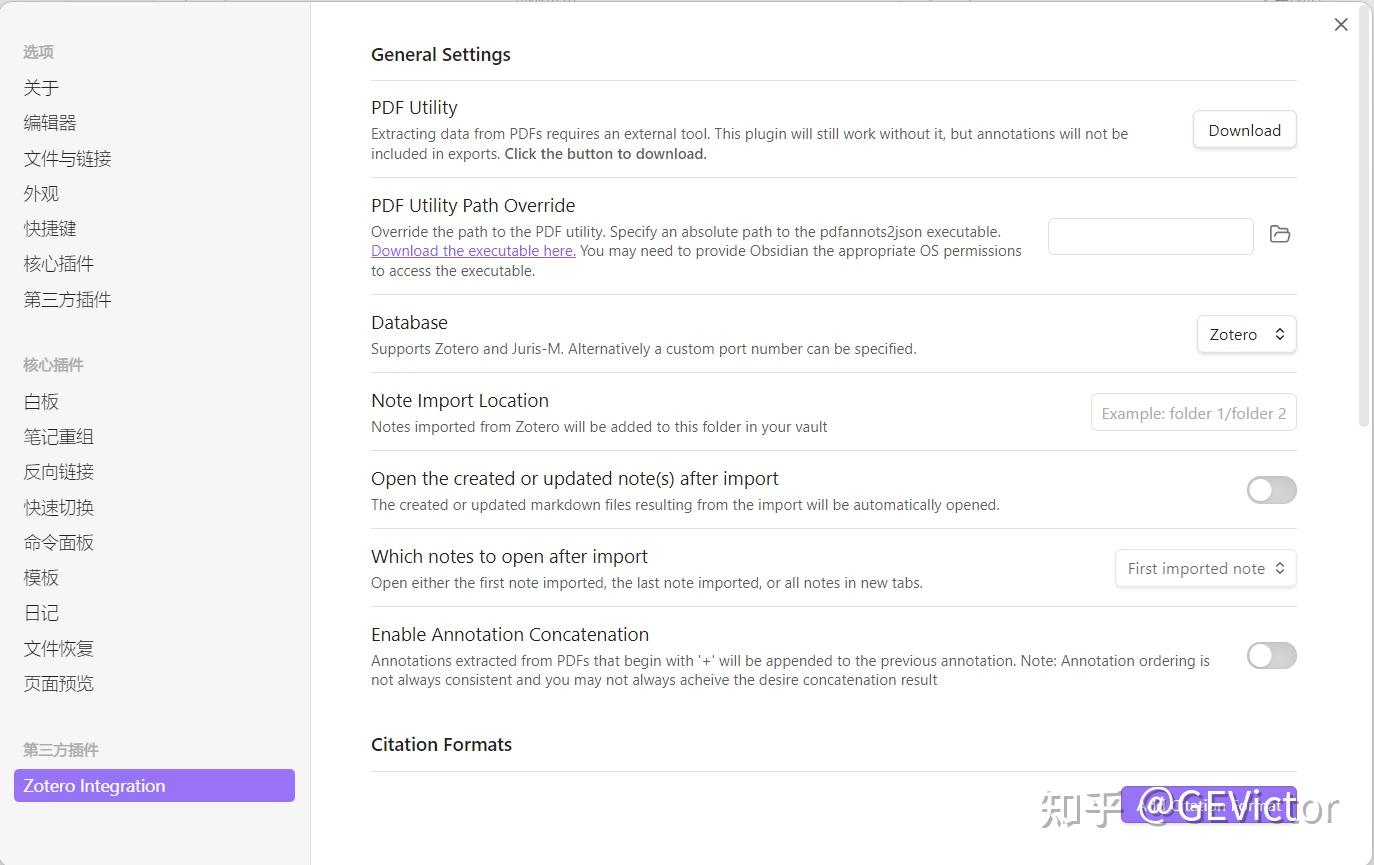Open 外观 appearance settings
This screenshot has height=865, width=1374.
(x=41, y=193)
